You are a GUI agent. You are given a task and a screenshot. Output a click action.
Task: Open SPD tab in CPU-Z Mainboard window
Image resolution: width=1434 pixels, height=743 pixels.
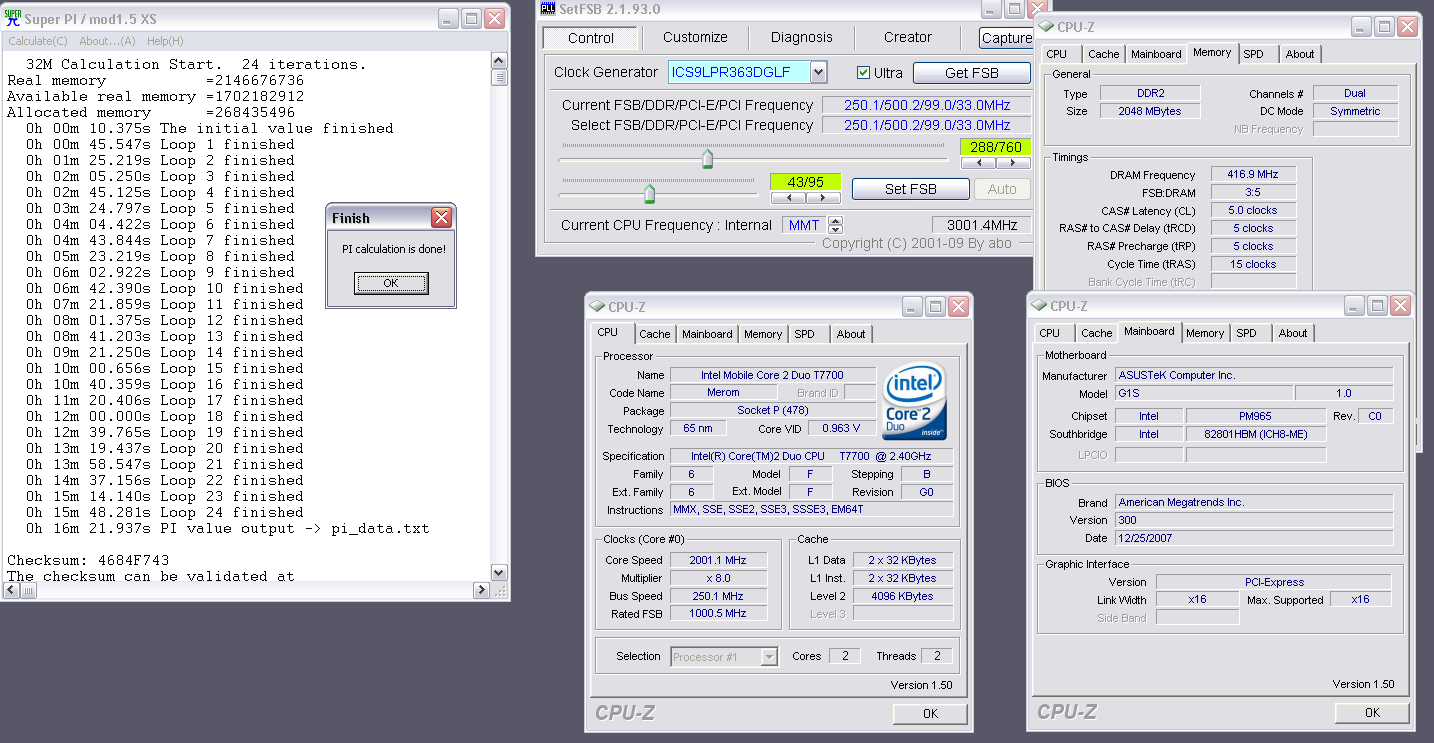pos(1246,333)
